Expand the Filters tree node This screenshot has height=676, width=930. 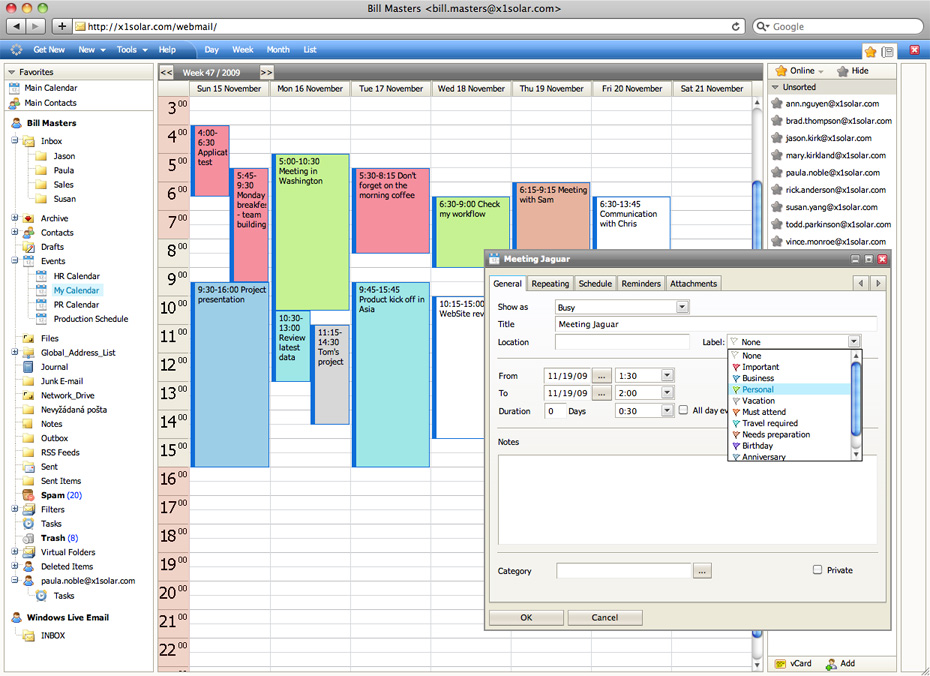click(15, 510)
